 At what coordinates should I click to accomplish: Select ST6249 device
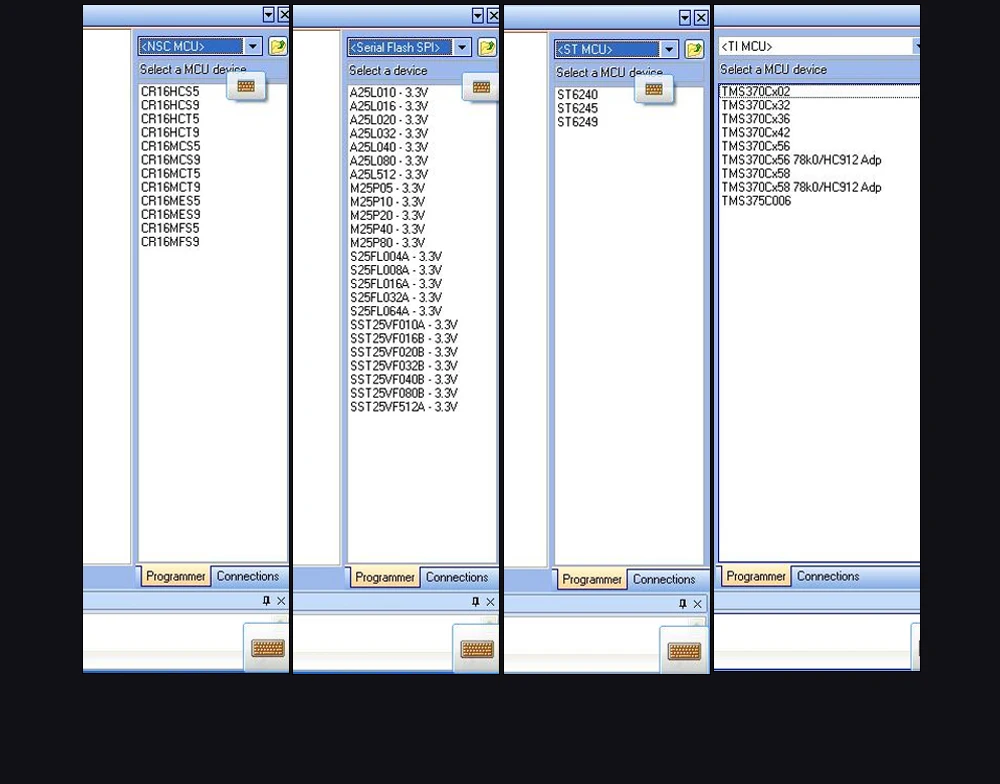pos(578,122)
